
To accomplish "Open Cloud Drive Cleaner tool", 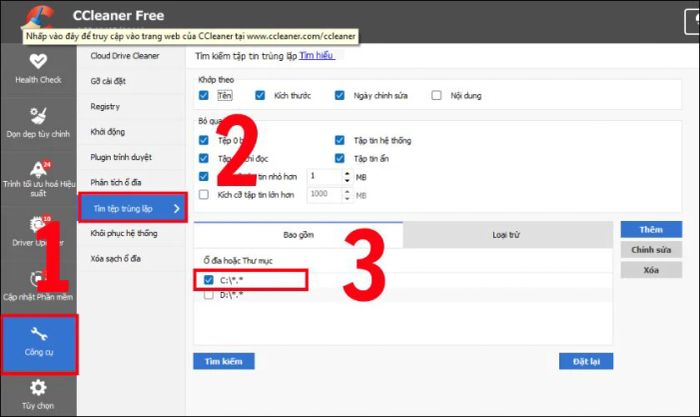I will pyautogui.click(x=125, y=56).
